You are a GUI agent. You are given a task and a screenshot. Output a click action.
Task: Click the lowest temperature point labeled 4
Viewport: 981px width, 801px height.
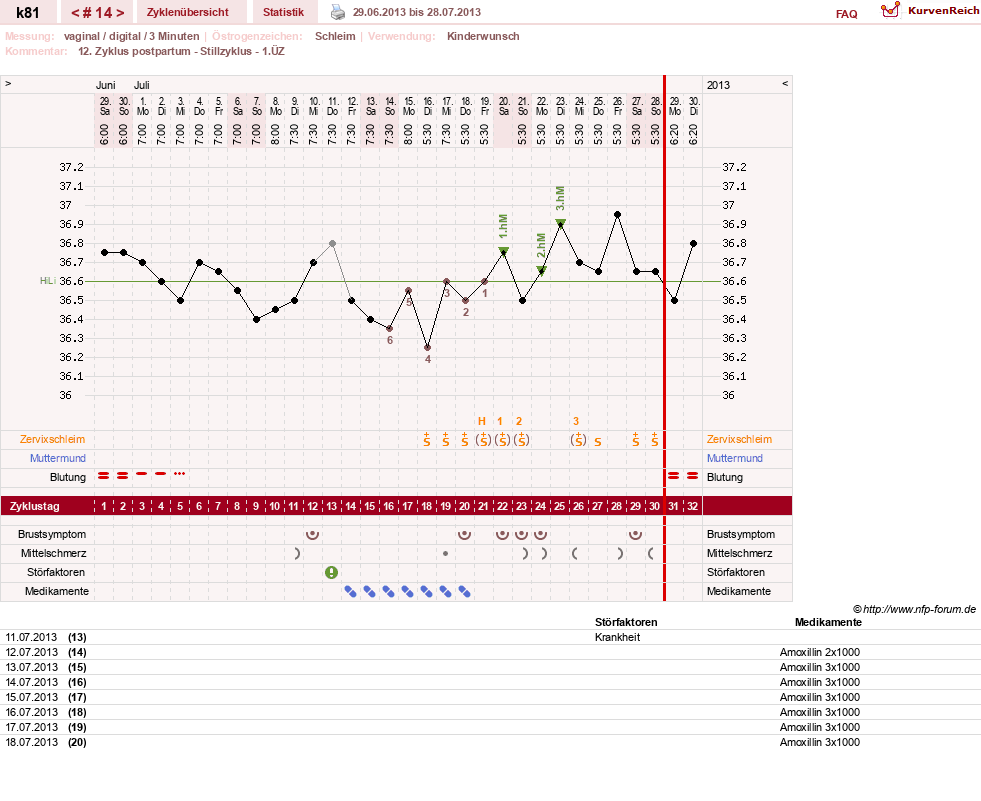point(427,348)
